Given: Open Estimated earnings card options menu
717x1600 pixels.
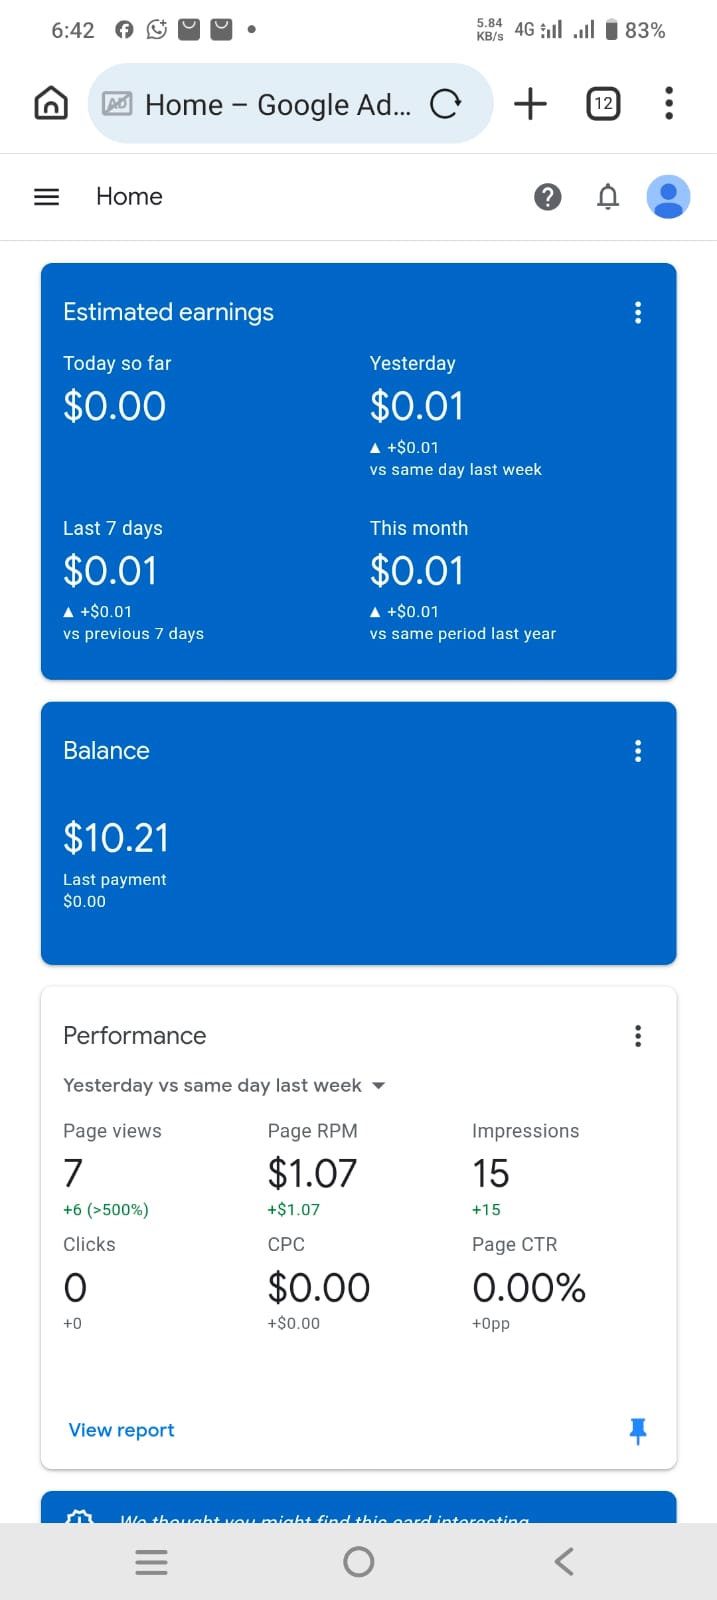Looking at the screenshot, I should (637, 313).
